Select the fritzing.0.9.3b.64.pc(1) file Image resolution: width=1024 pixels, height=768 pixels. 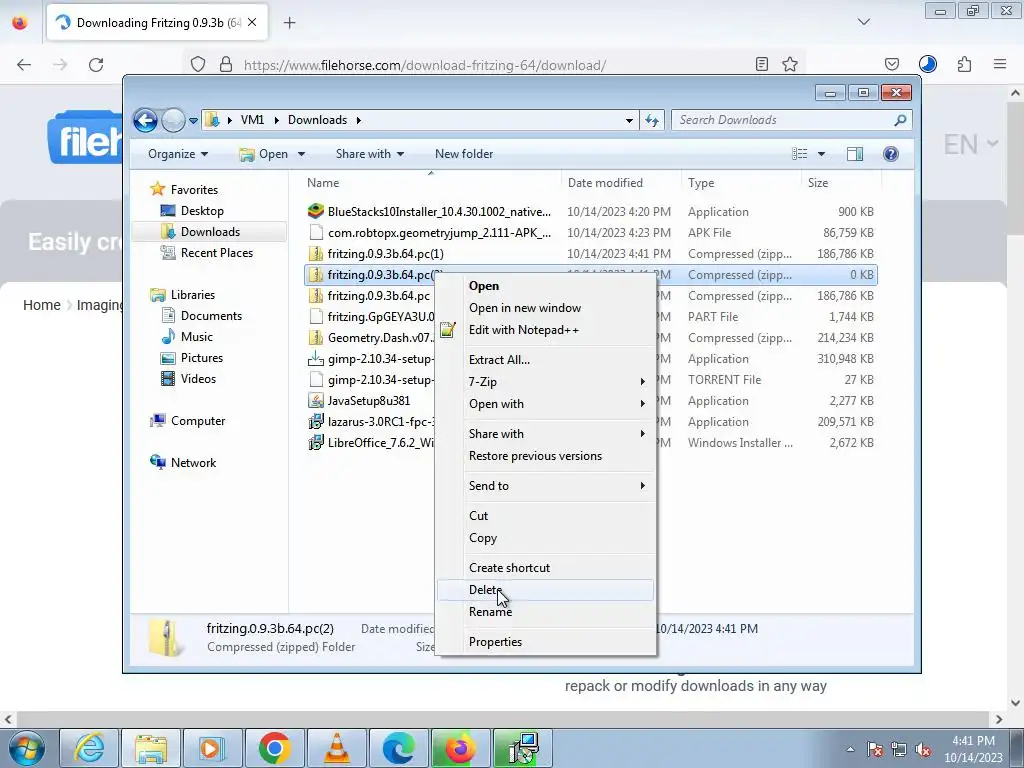click(385, 253)
